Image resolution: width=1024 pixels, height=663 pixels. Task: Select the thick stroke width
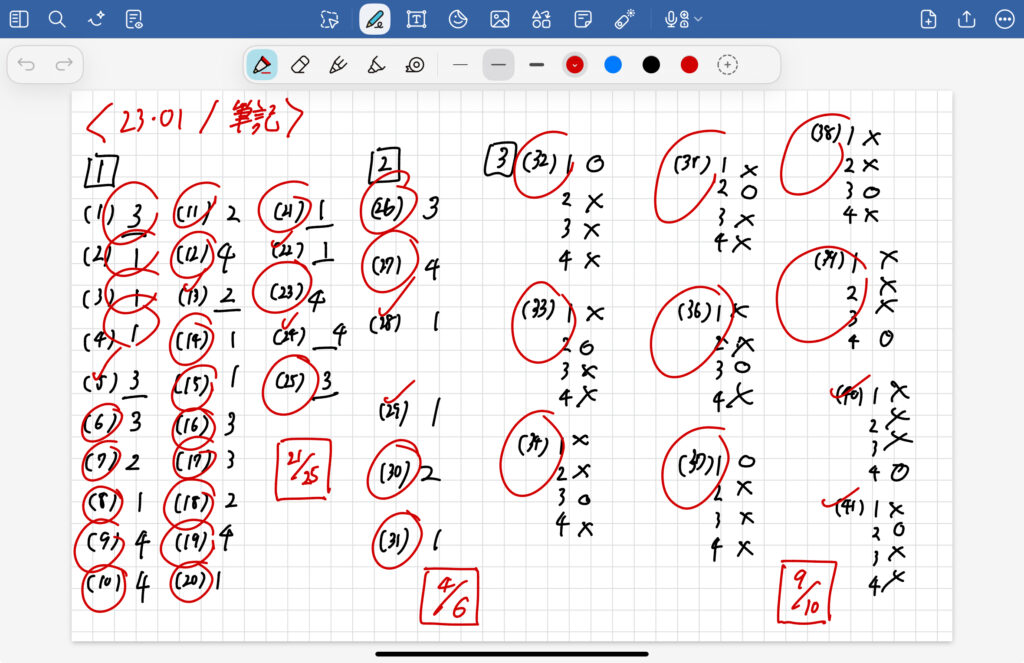[537, 65]
